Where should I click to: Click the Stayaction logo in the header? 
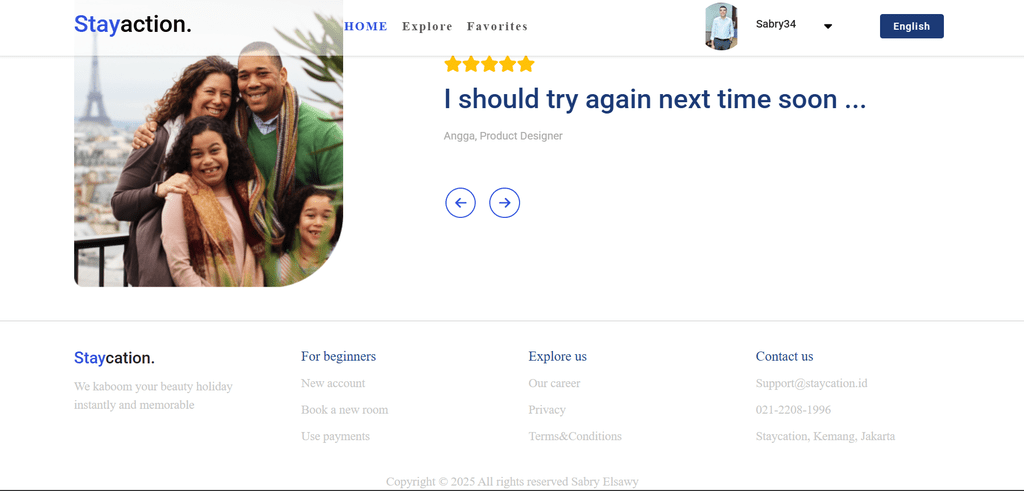coord(133,24)
